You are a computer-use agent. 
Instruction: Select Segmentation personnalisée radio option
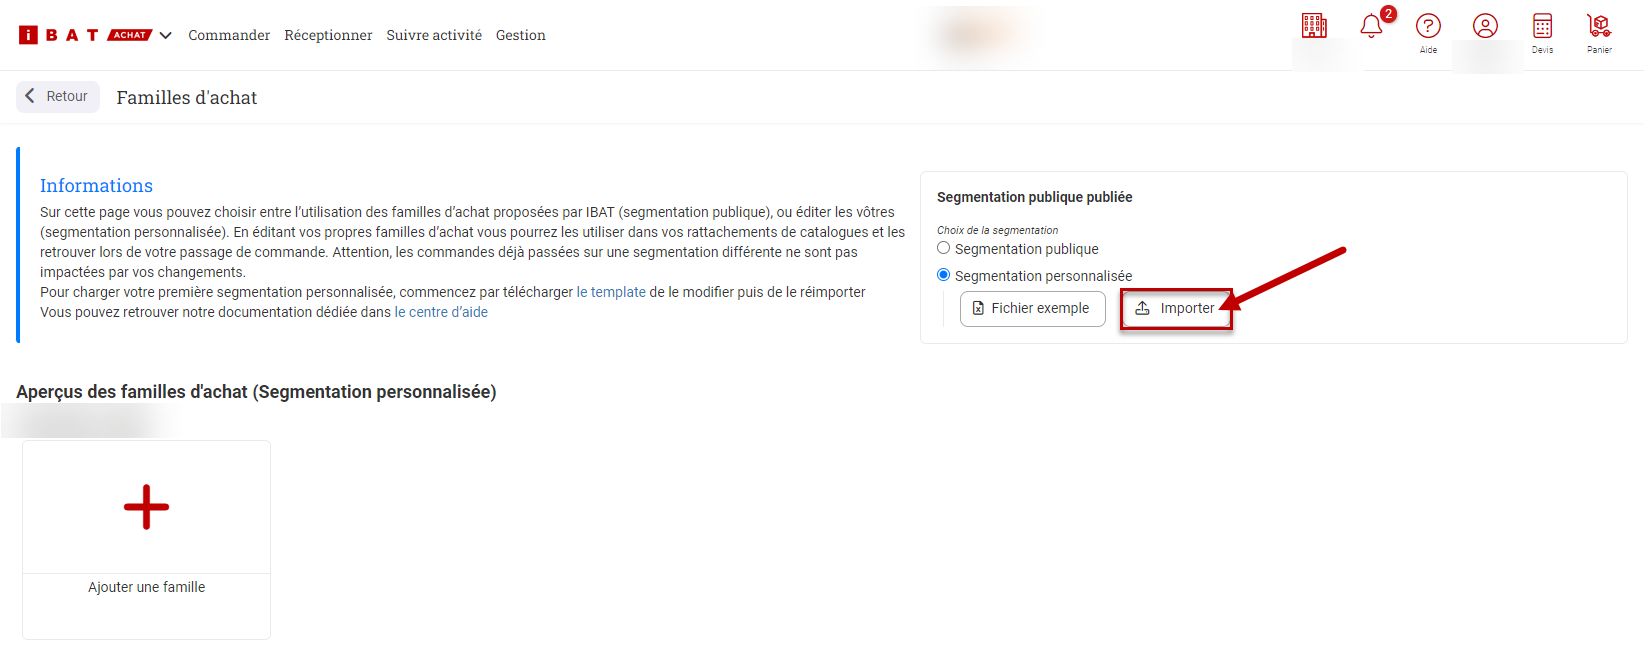coord(944,275)
